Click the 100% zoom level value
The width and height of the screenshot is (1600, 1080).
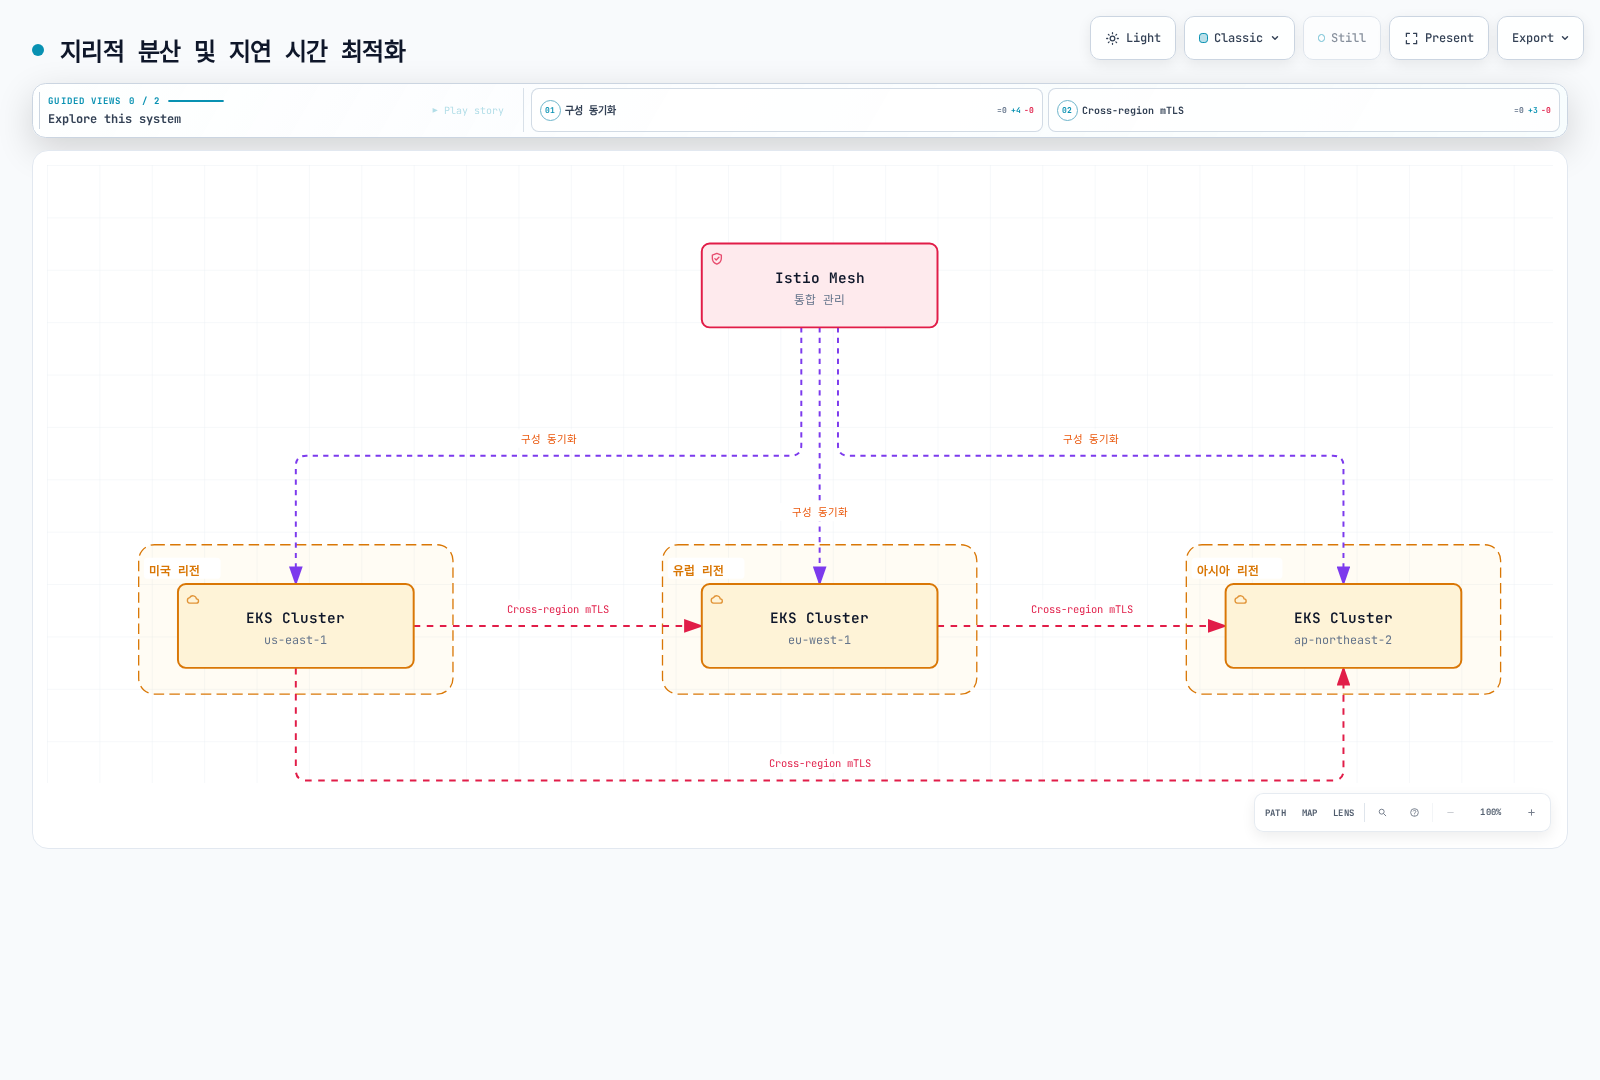1491,813
